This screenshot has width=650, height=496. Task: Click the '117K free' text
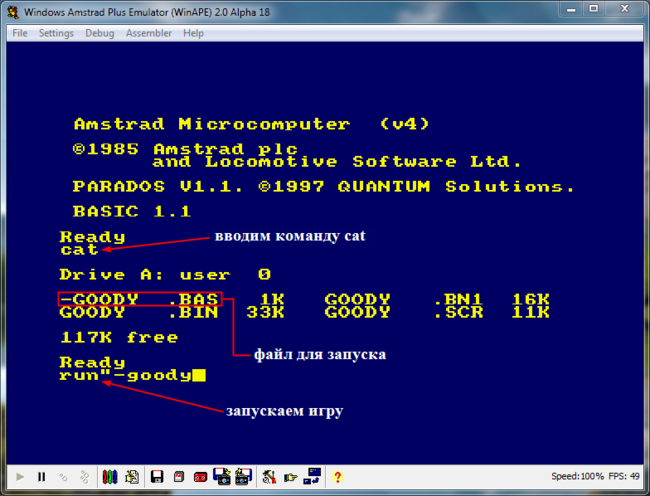119,337
